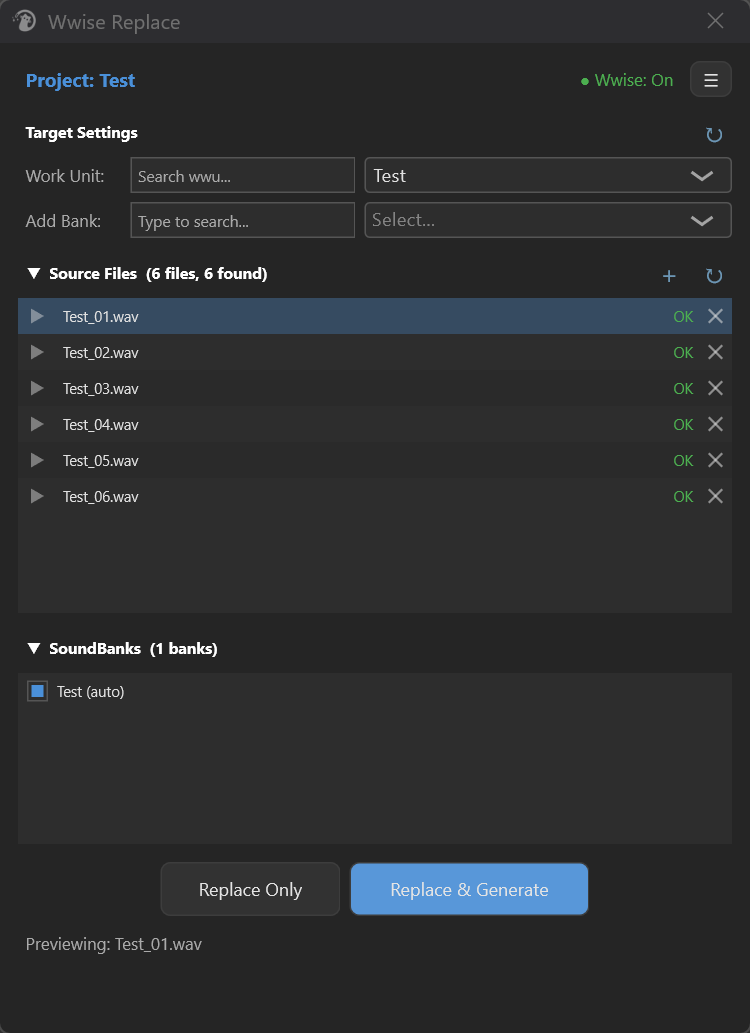Add source files with the plus icon
Viewport: 750px width, 1033px height.
(x=669, y=276)
